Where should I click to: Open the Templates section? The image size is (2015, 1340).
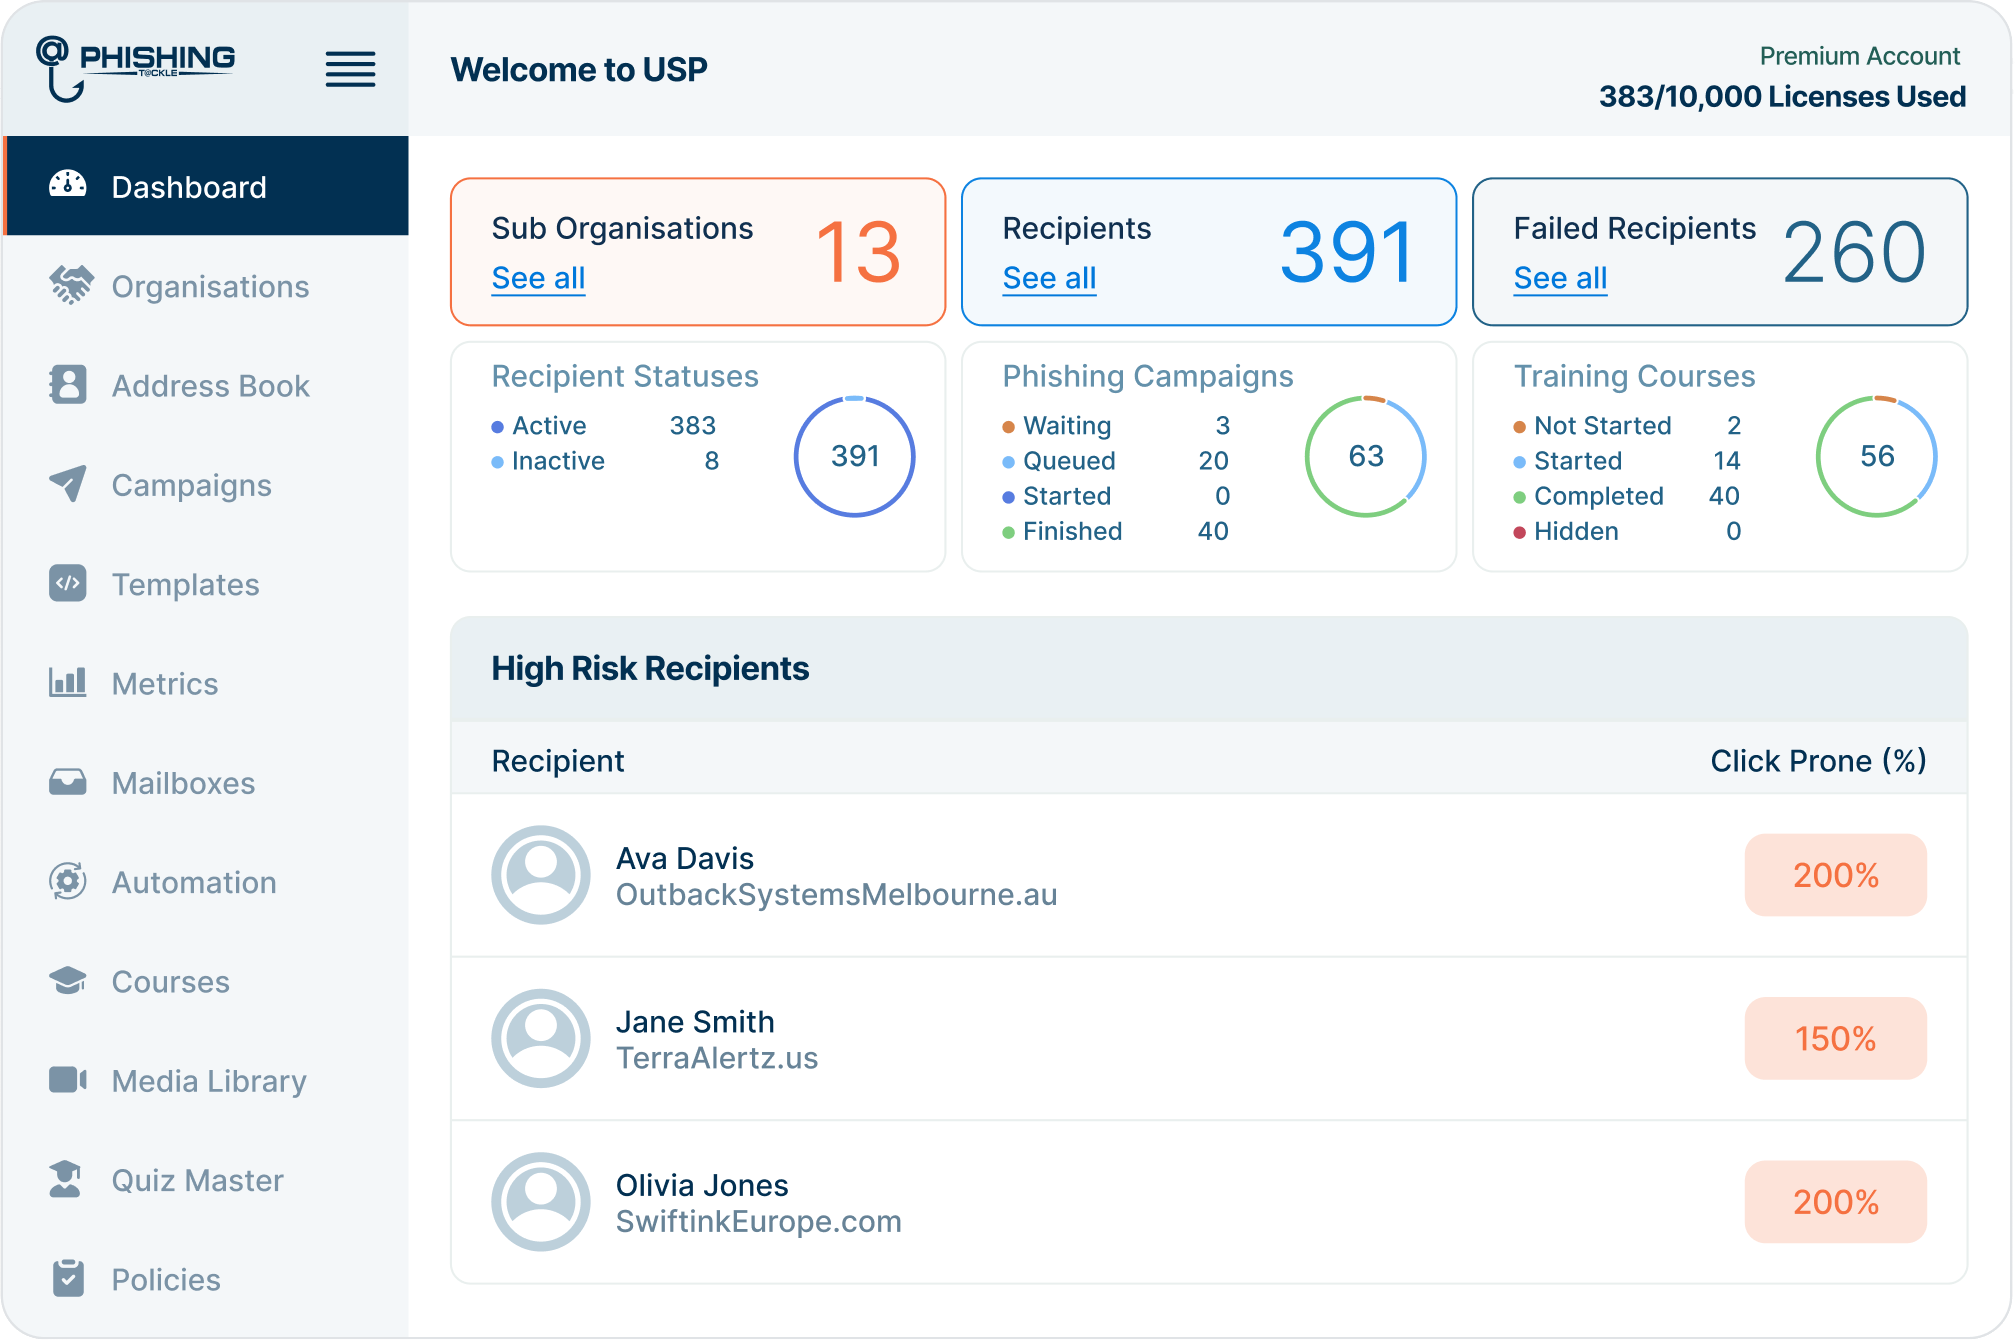click(206, 584)
